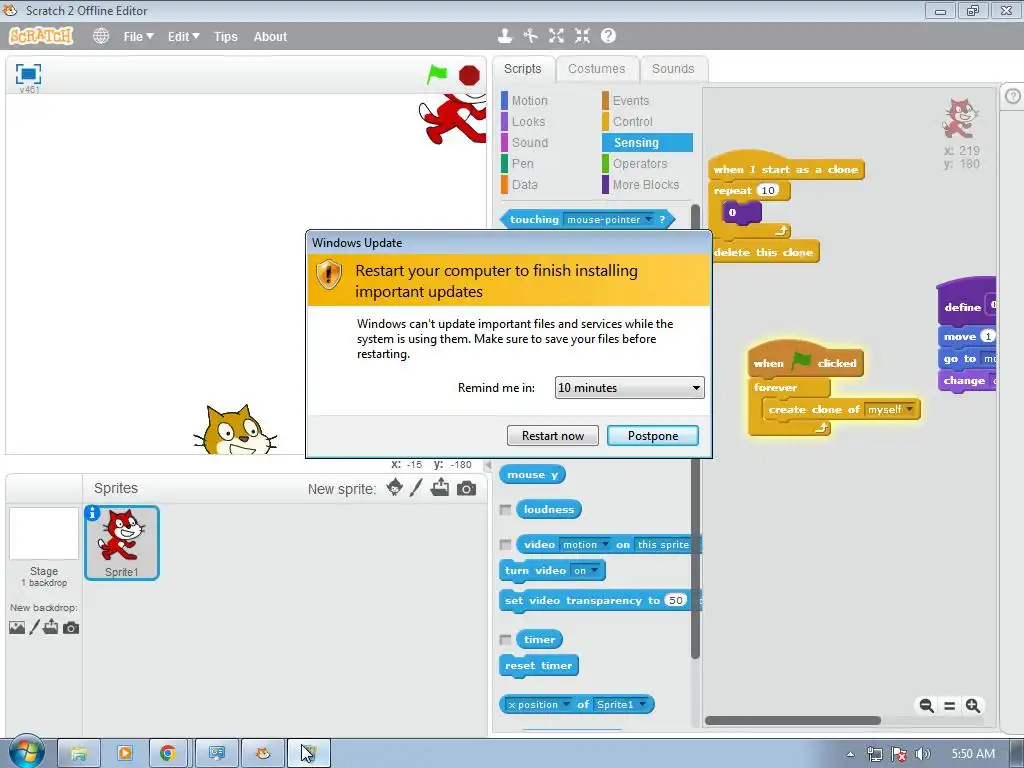Toggle the loudness monitor checkbox

(x=505, y=509)
